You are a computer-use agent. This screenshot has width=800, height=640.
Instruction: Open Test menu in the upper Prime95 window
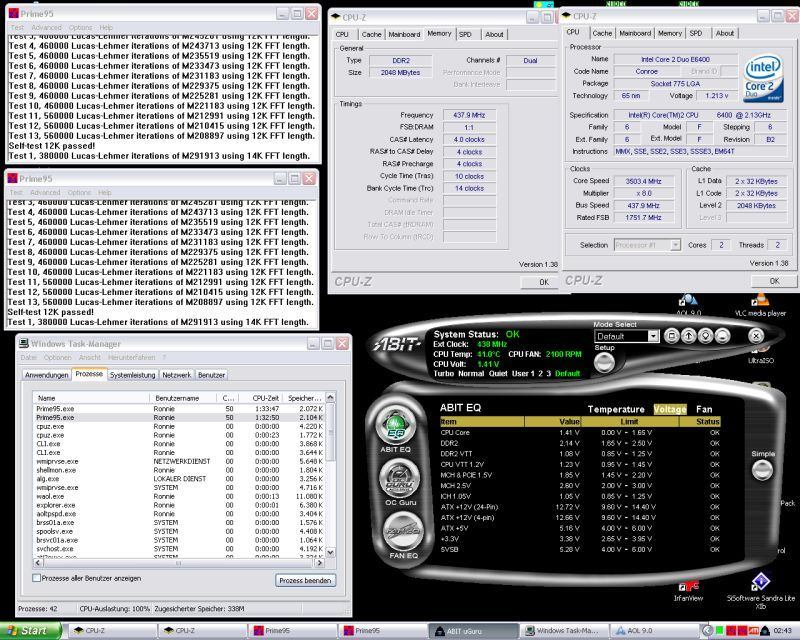click(x=17, y=28)
